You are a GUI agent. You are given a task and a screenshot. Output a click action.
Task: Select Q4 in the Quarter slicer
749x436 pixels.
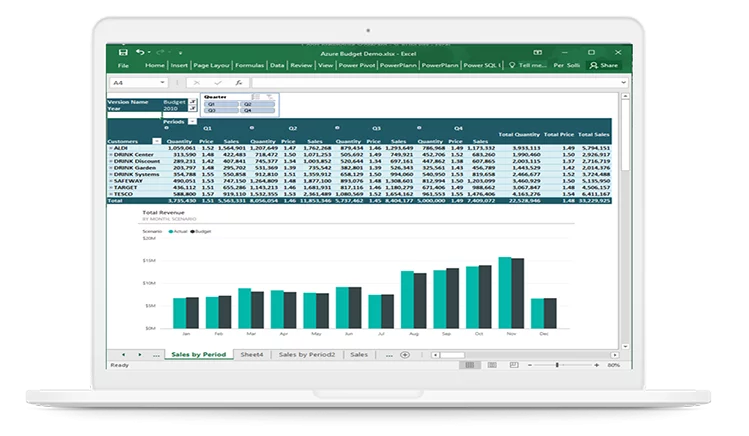[x=257, y=110]
